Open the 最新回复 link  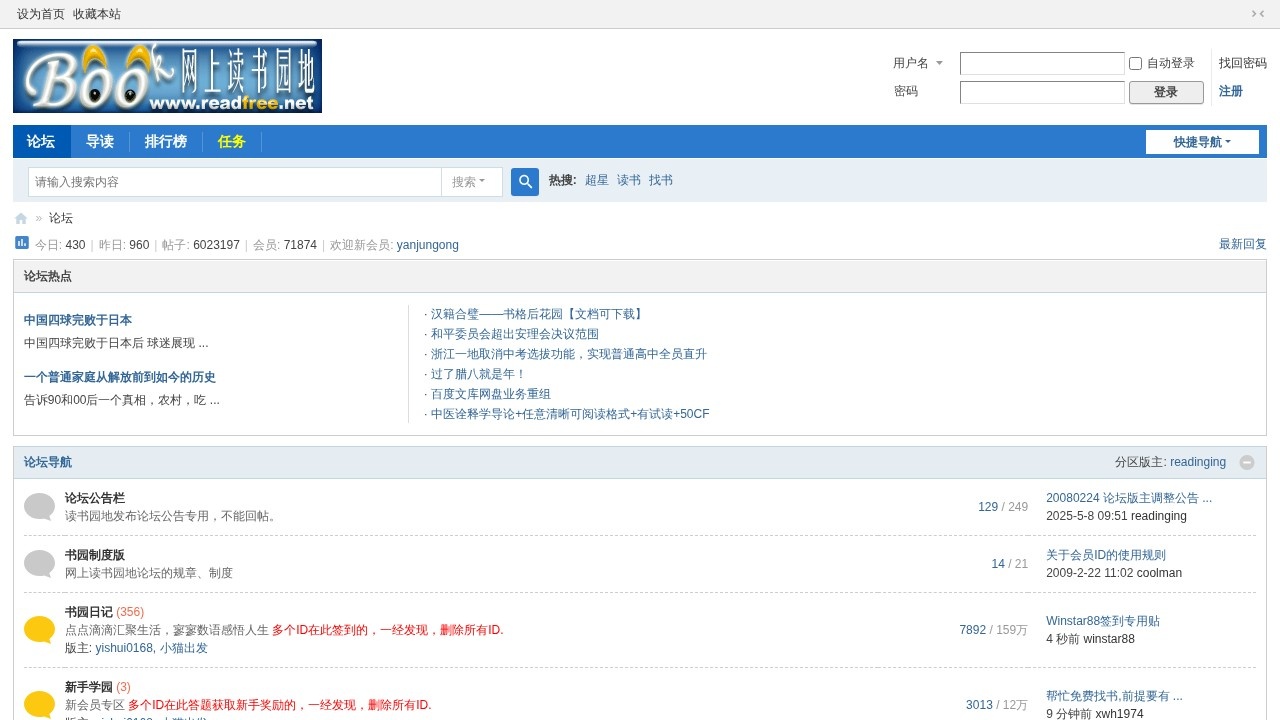point(1242,244)
